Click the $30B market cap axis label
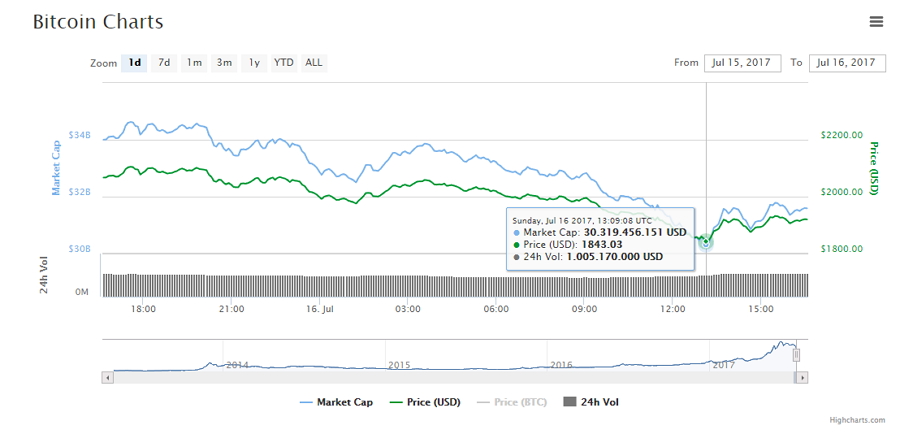The width and height of the screenshot is (900, 434). 80,249
